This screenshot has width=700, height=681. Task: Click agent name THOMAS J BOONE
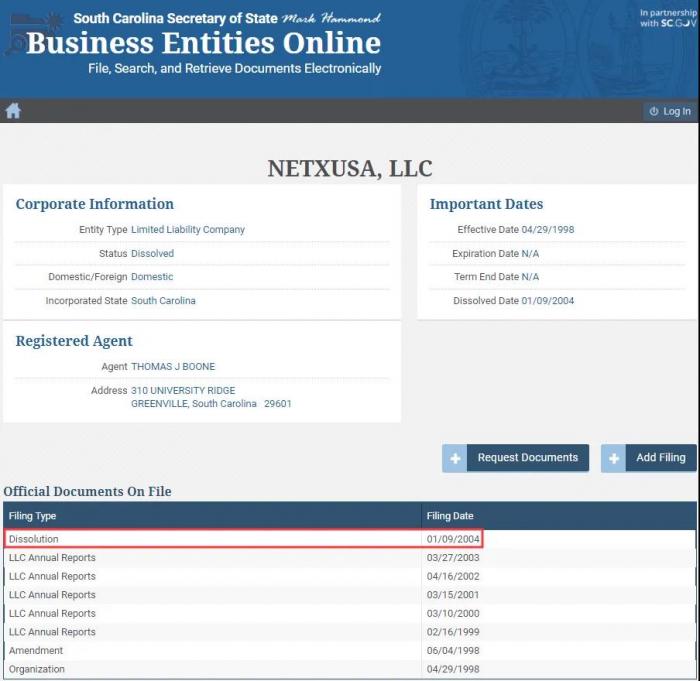(173, 367)
